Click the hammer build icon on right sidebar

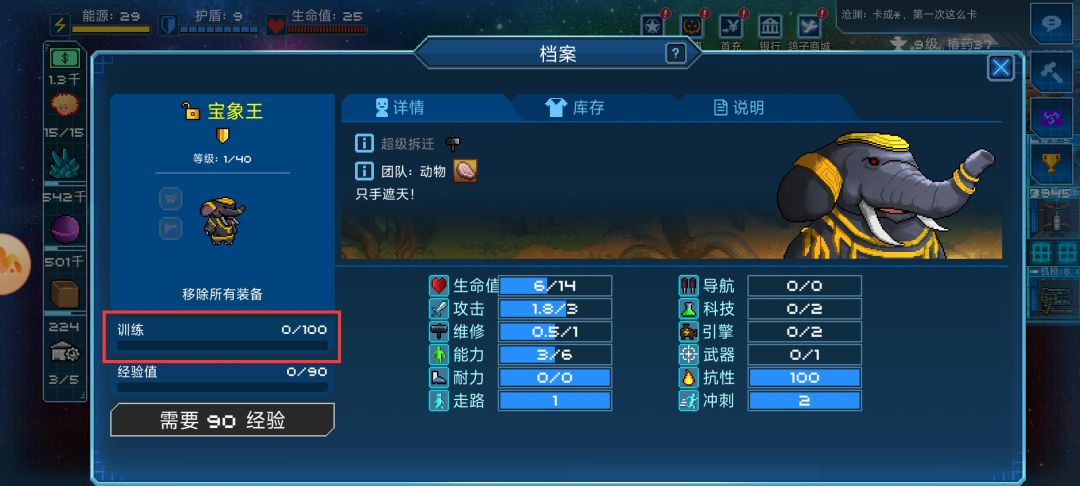pyautogui.click(x=1051, y=72)
